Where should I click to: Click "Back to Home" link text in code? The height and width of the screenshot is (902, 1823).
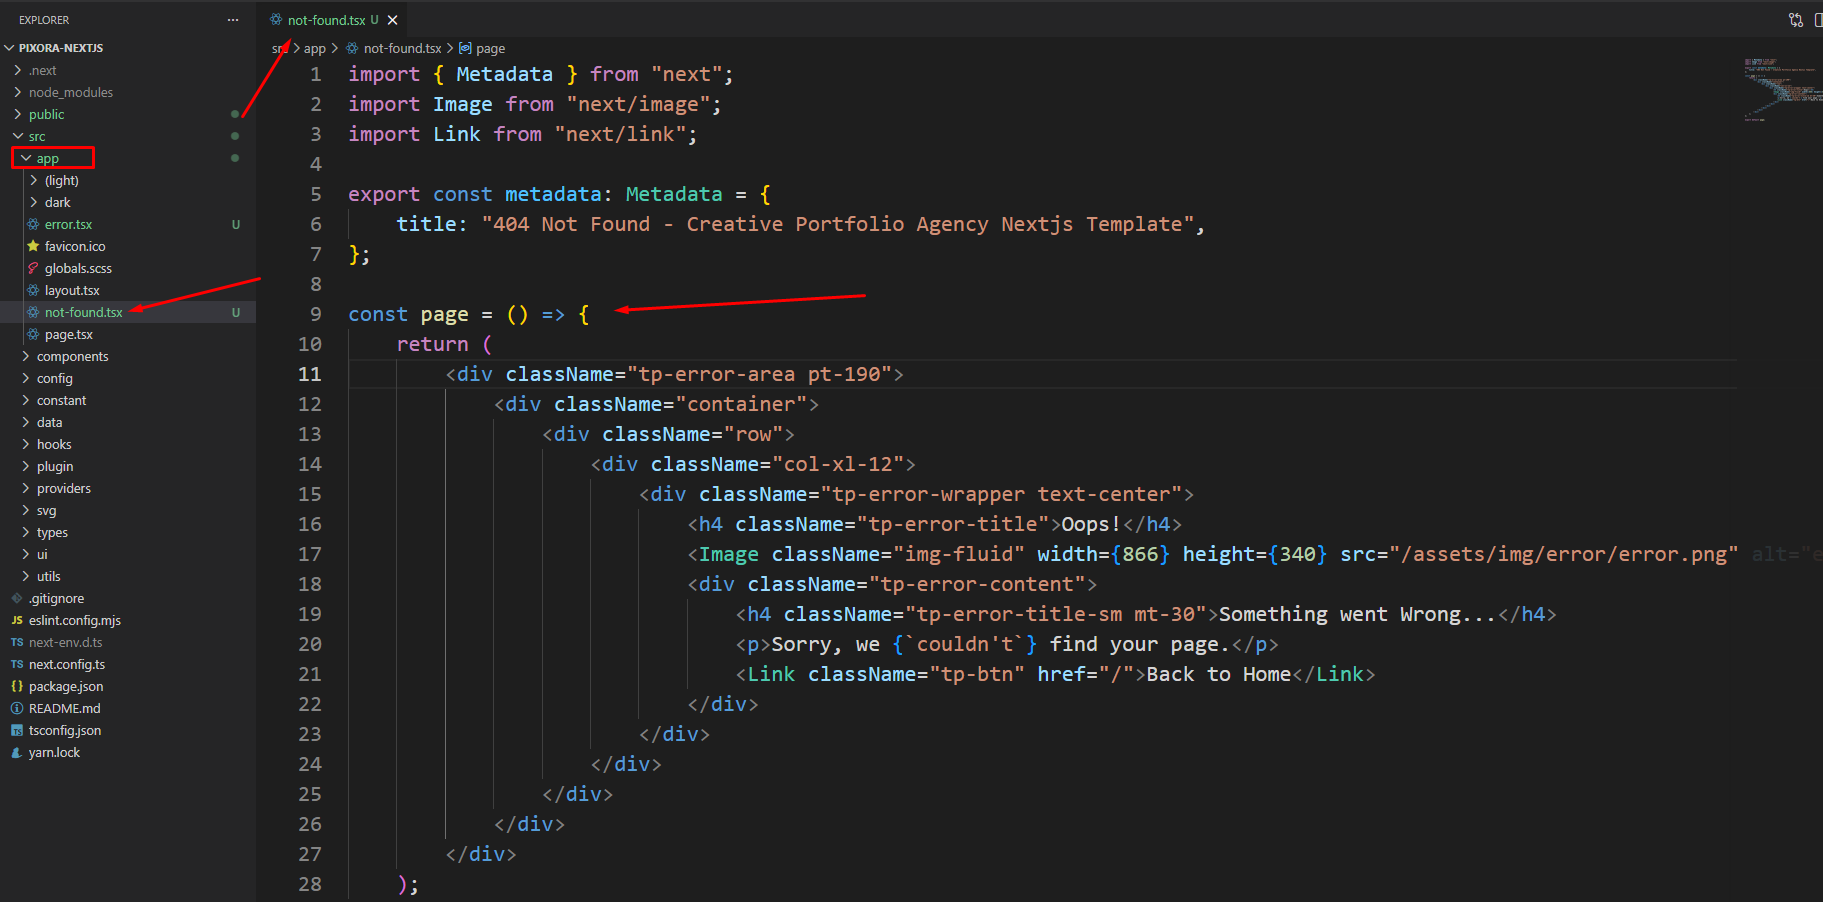(x=1219, y=674)
